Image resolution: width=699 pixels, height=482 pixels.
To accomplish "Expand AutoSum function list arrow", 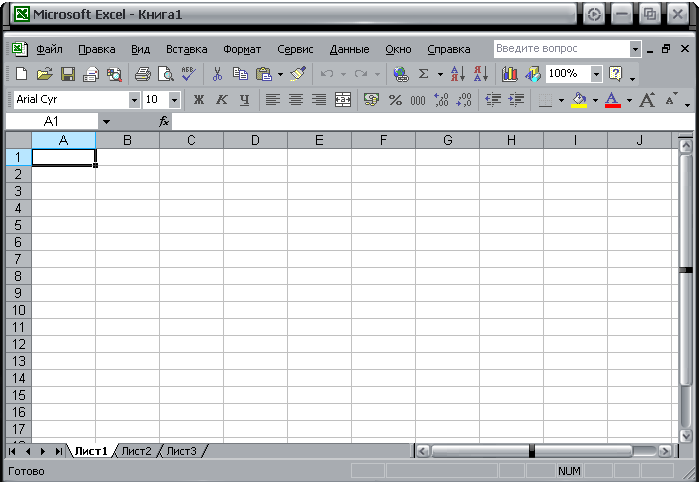I will [x=440, y=74].
